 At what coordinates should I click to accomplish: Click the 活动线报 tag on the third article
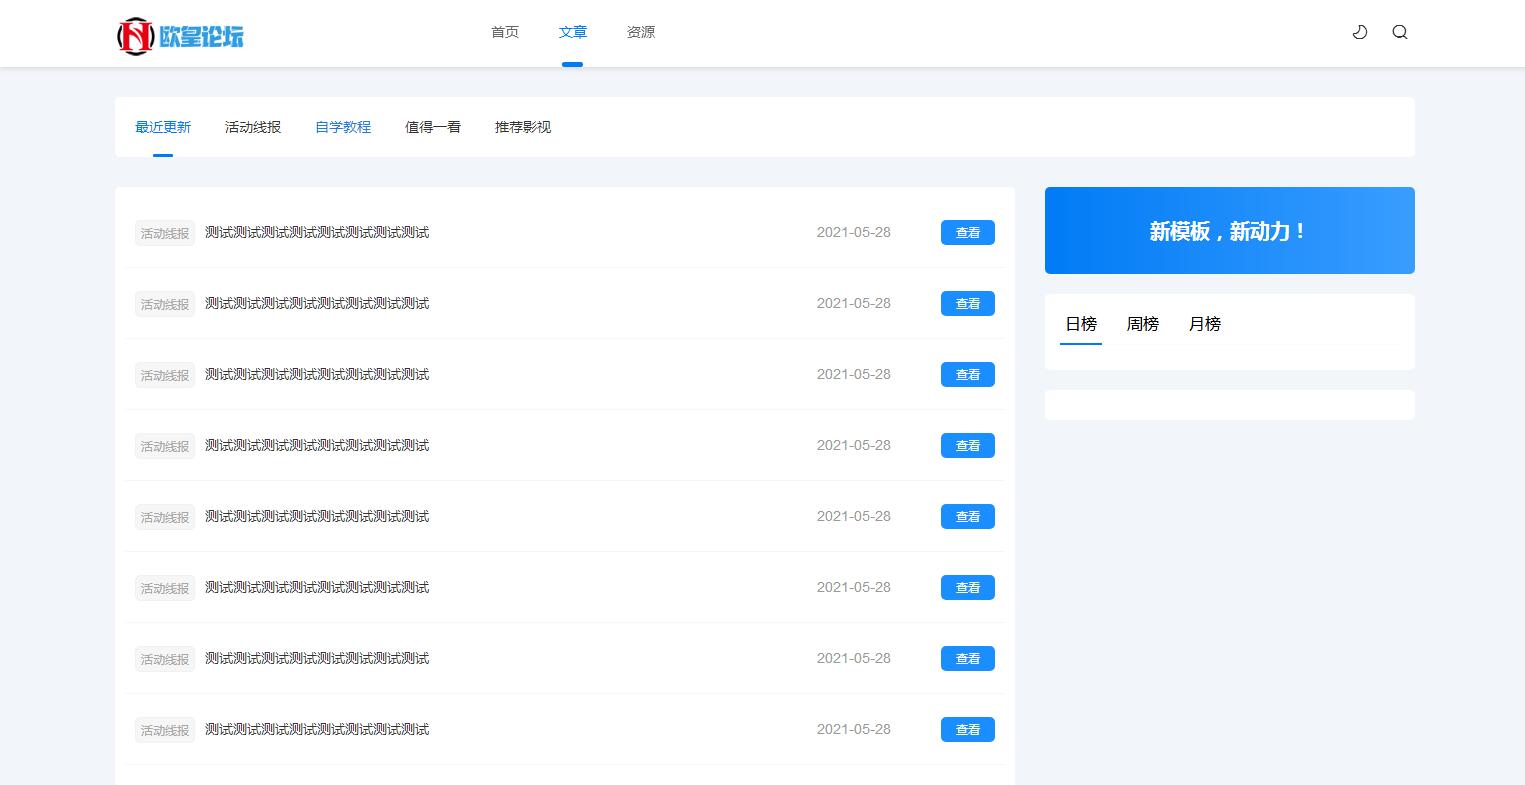pyautogui.click(x=165, y=375)
